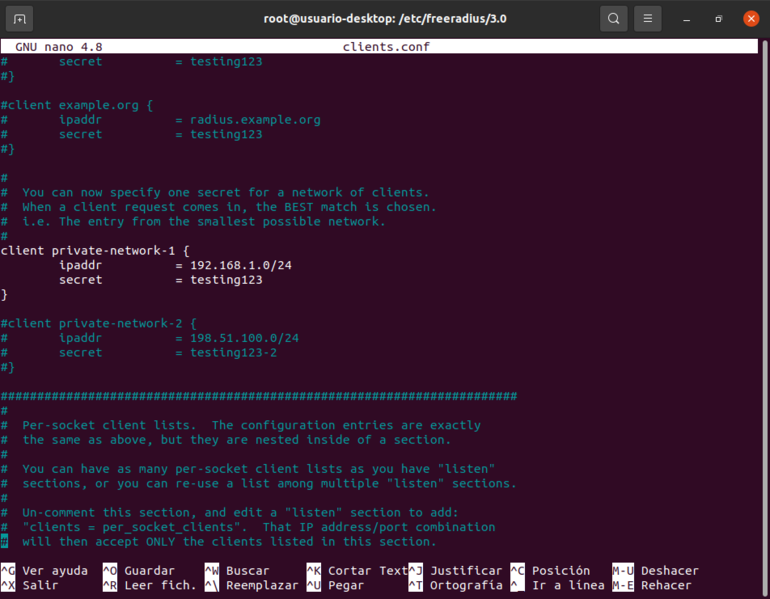Image resolution: width=770 pixels, height=599 pixels.
Task: Close the terminal window
Action: tap(751, 19)
